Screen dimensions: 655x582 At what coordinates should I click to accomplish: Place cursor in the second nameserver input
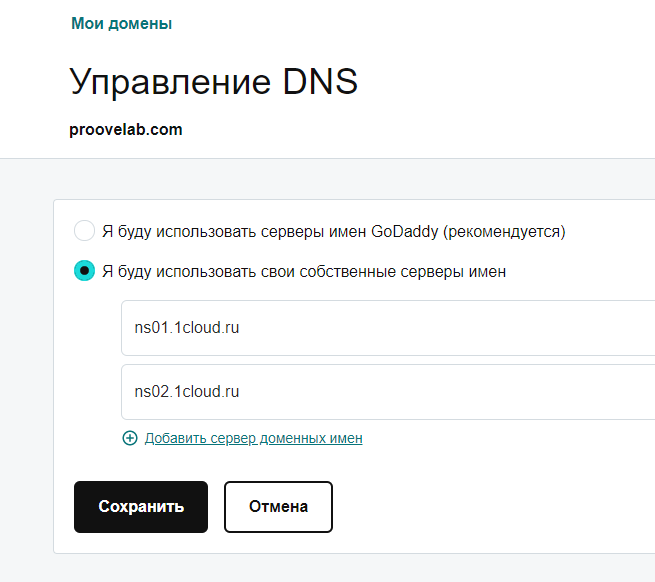click(388, 391)
